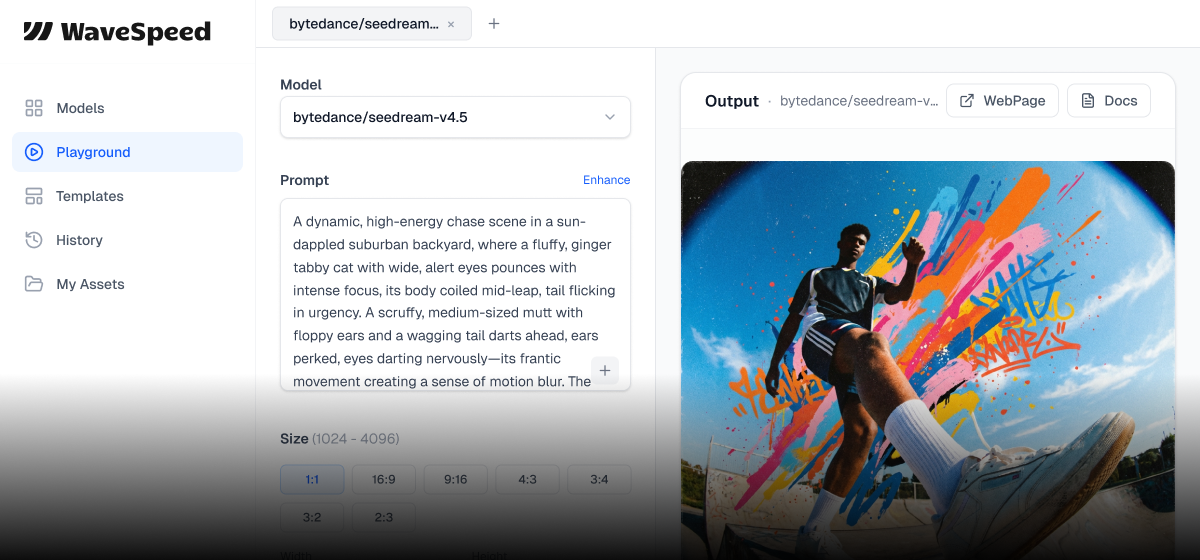Choose the 9:16 aspect ratio
The height and width of the screenshot is (560, 1200).
pyautogui.click(x=455, y=479)
